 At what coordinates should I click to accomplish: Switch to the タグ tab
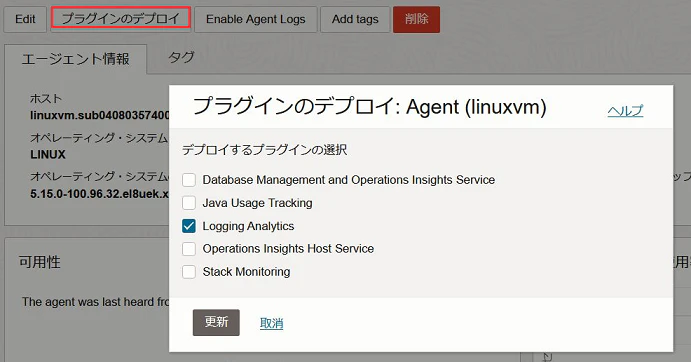coord(181,57)
